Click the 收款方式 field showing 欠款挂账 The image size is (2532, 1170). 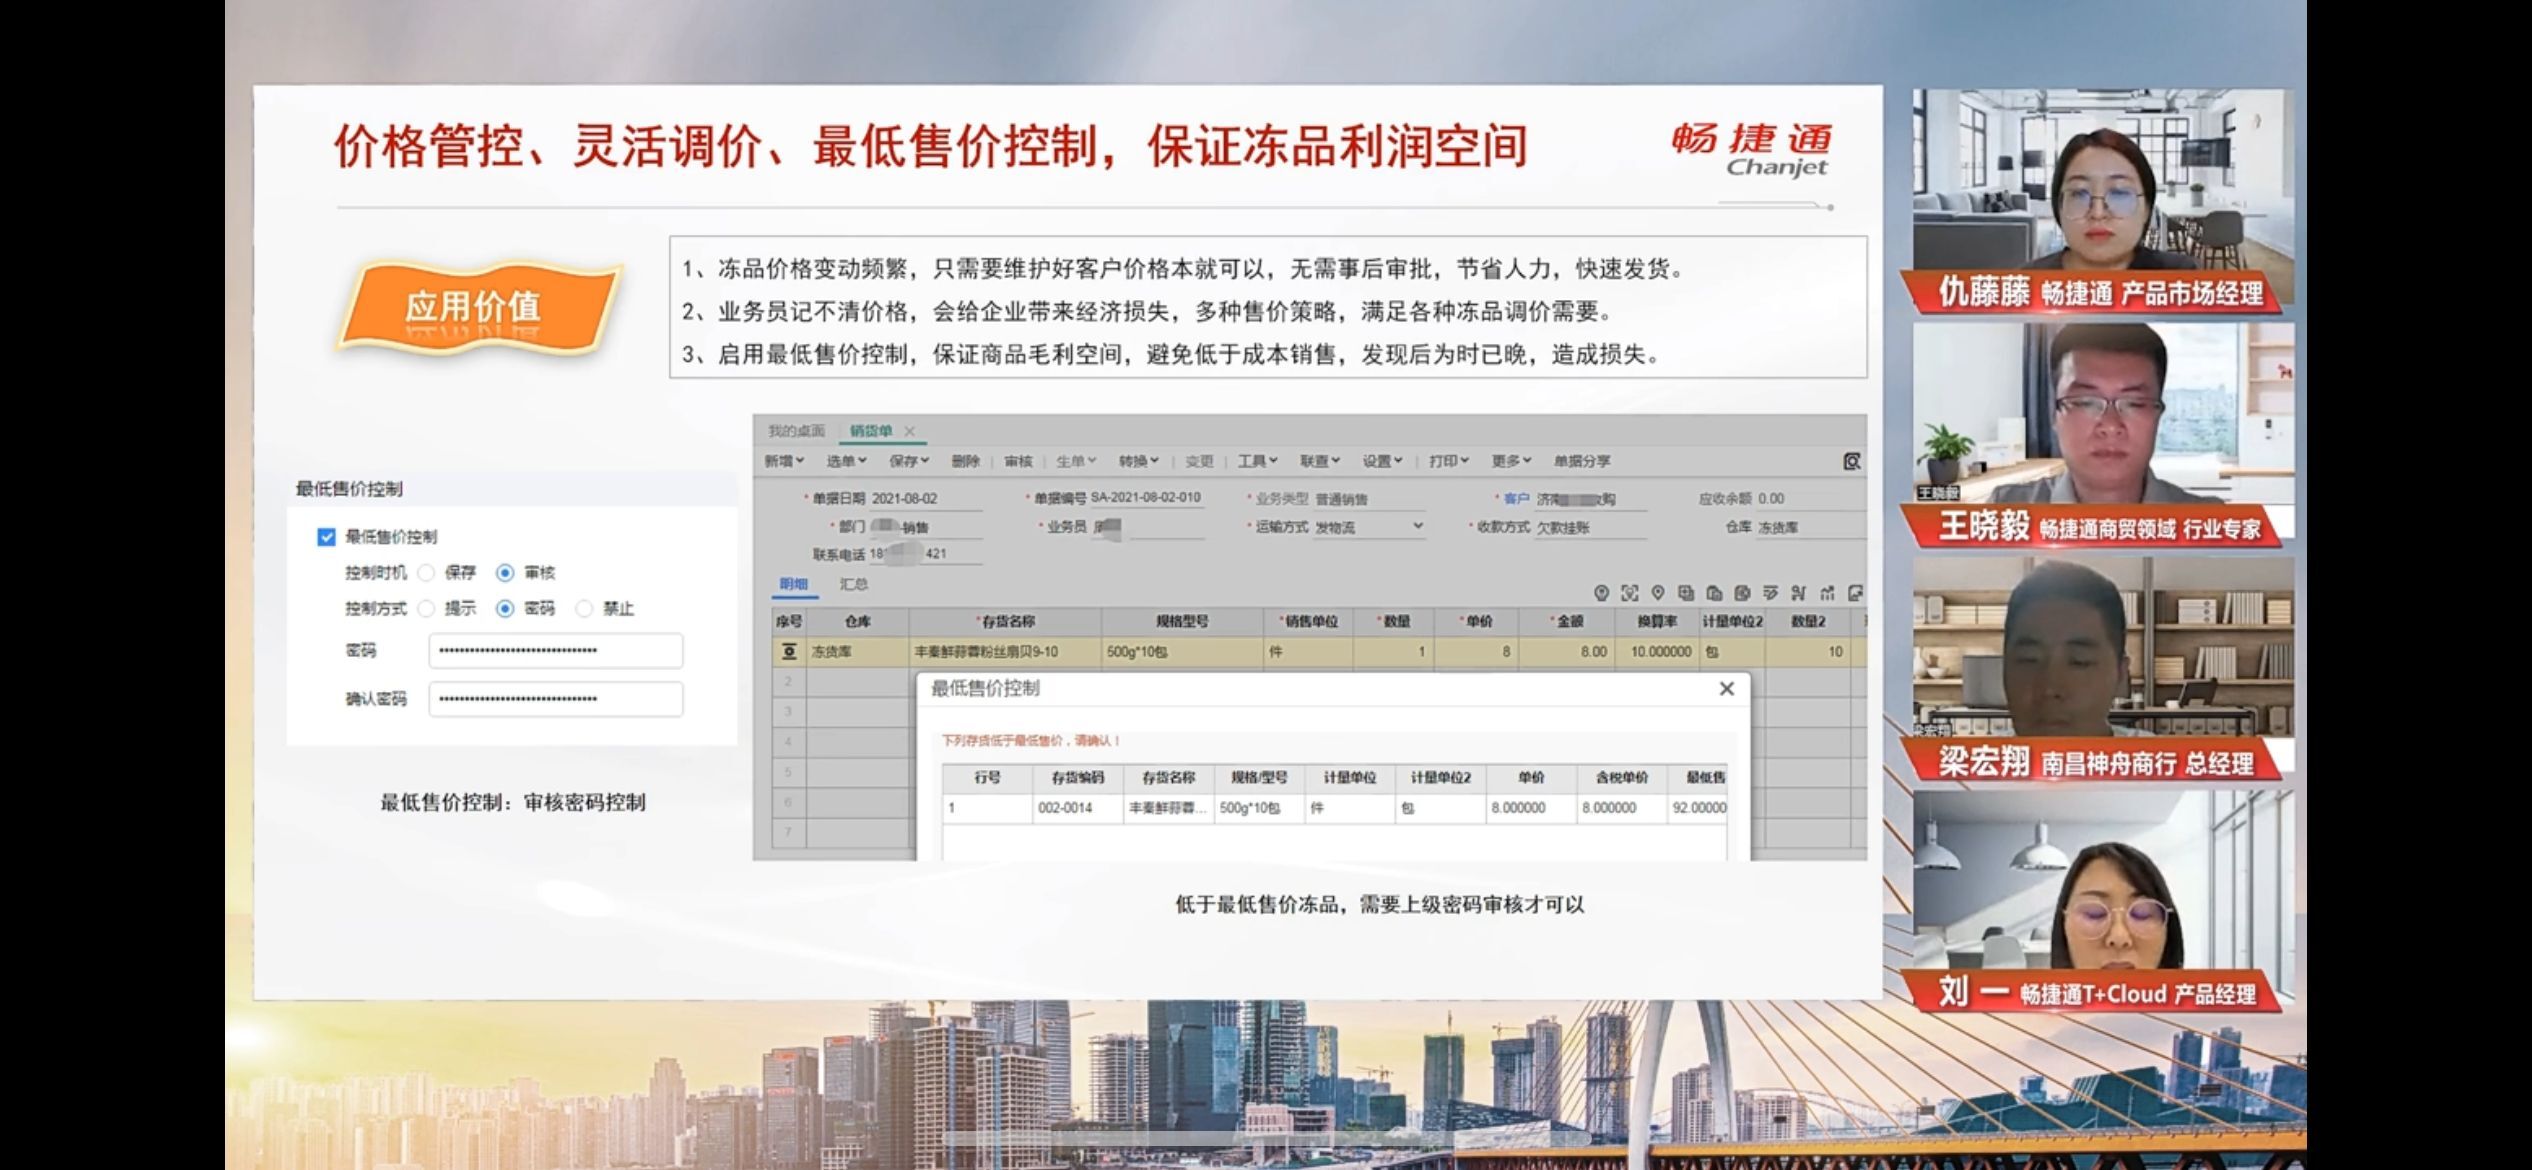click(x=1589, y=527)
